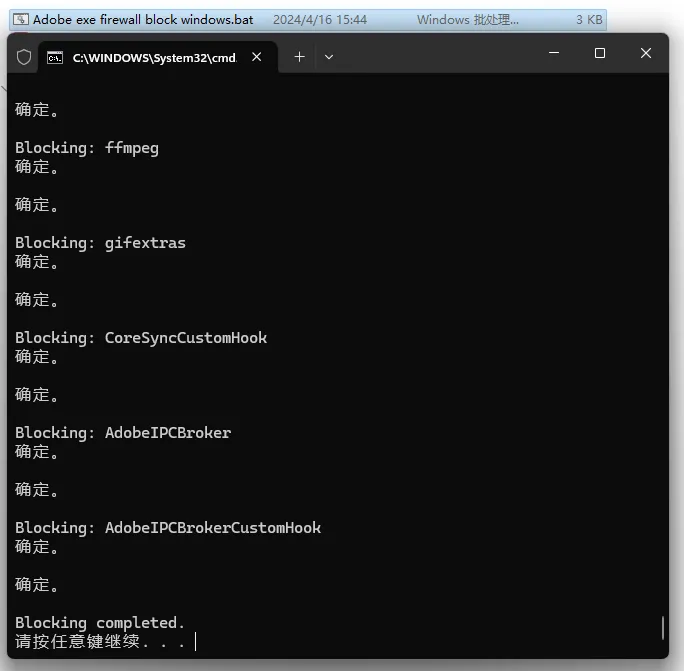The width and height of the screenshot is (684, 671).
Task: Close the C:\WINDOWS\System32\cmd tab
Action: 257,57
